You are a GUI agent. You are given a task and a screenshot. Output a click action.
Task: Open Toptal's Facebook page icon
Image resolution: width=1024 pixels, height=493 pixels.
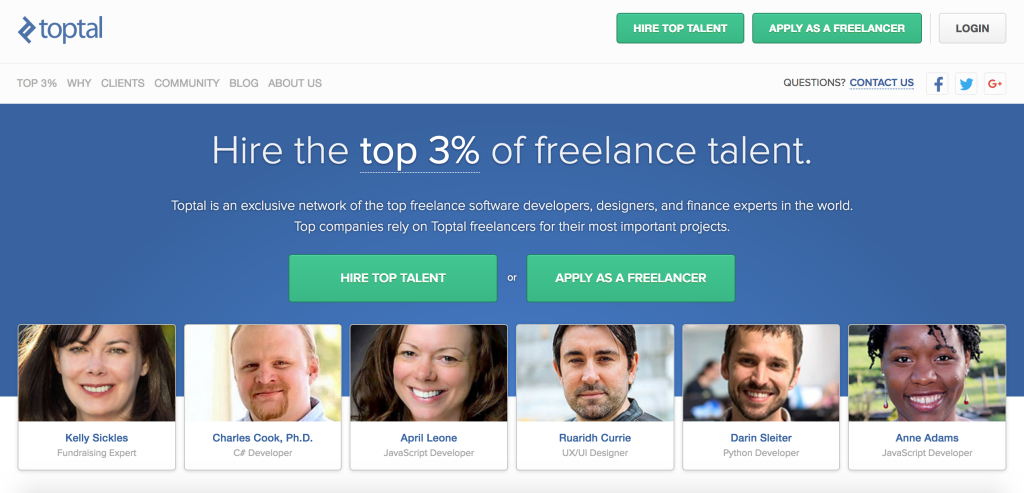coord(938,84)
